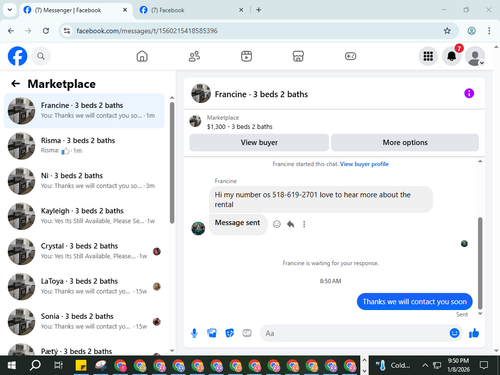
Task: Record a voice clip with microphone icon
Action: pos(194,333)
